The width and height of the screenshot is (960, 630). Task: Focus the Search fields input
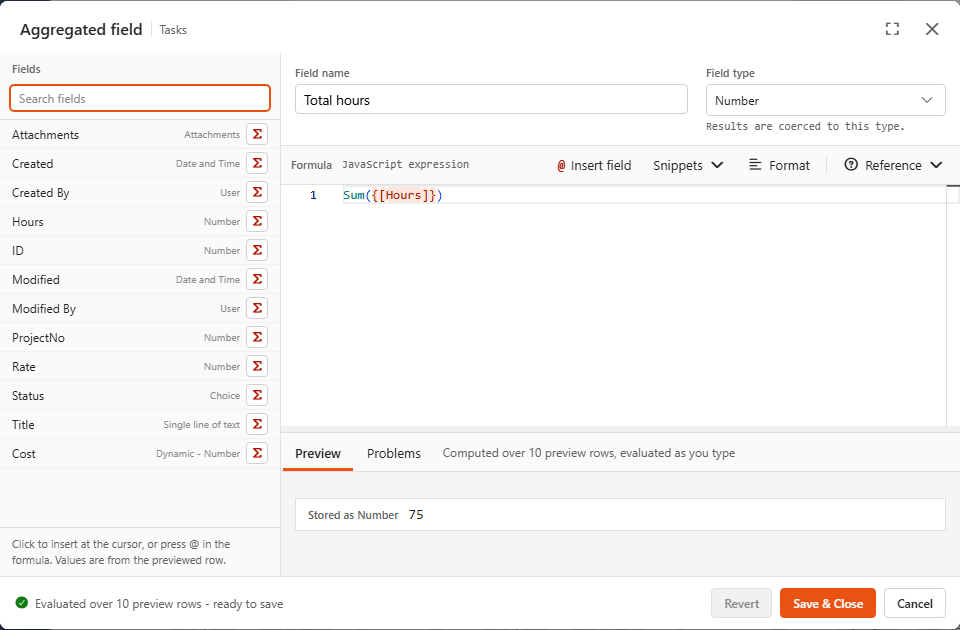(140, 99)
